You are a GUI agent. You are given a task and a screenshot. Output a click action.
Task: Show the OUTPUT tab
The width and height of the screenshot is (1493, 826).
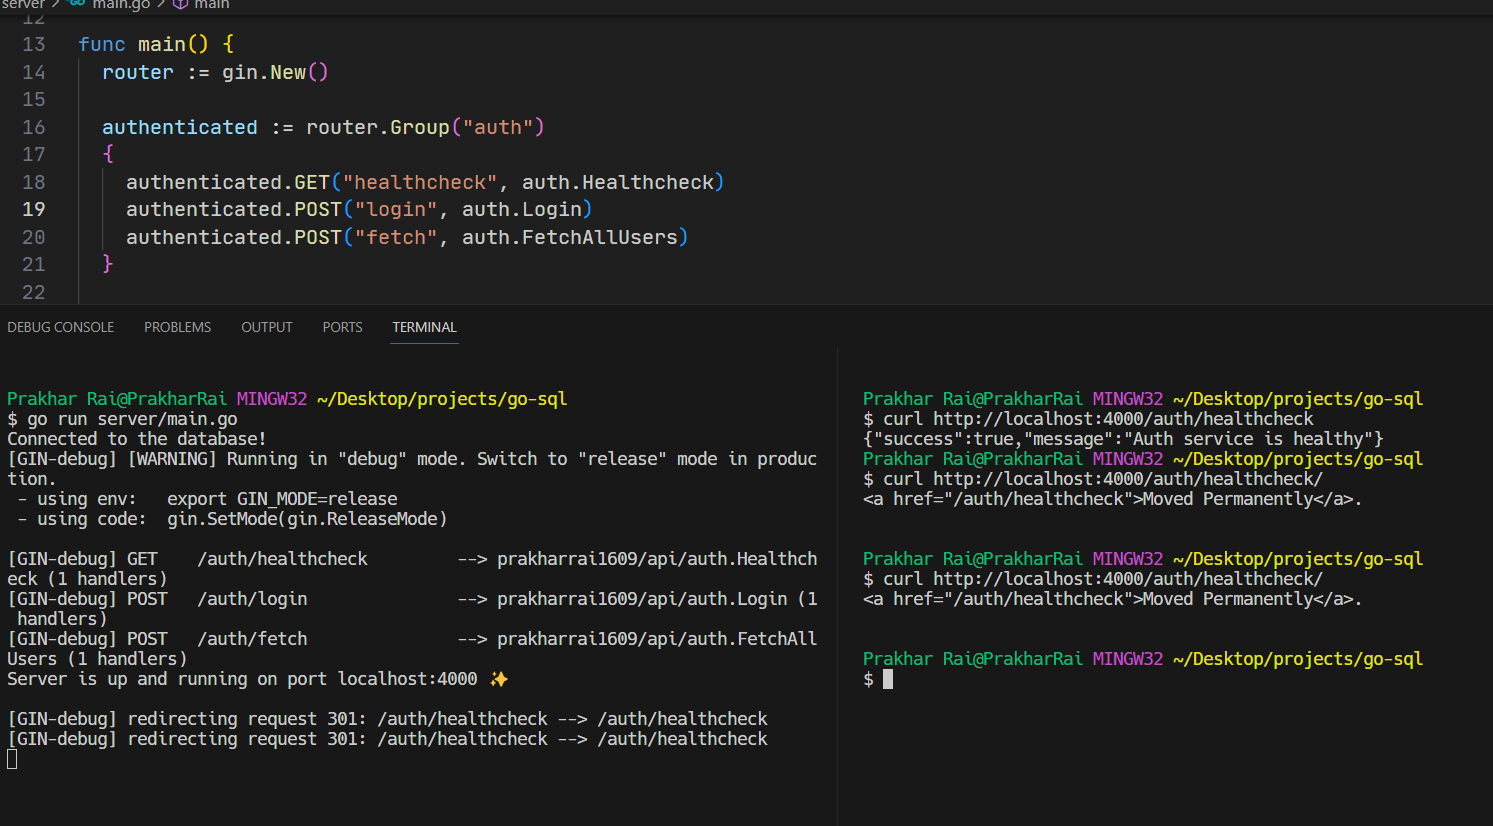coord(267,327)
